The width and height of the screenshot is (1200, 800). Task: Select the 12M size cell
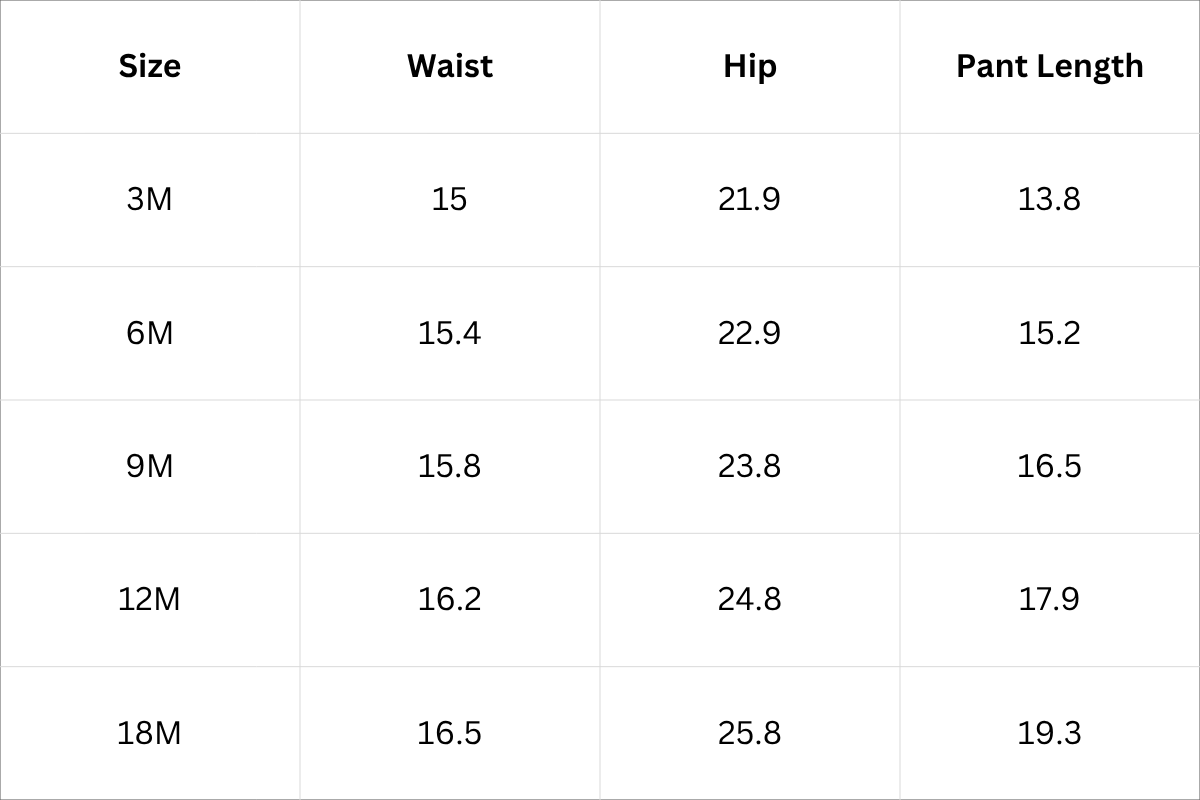pyautogui.click(x=150, y=599)
